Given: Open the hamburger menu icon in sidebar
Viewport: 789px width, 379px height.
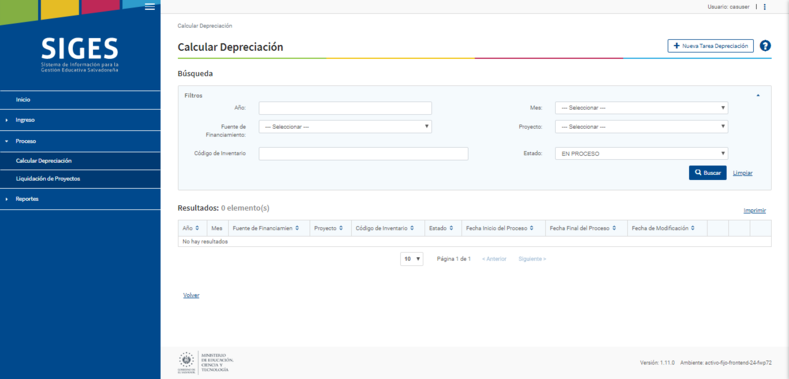Looking at the screenshot, I should 149,7.
